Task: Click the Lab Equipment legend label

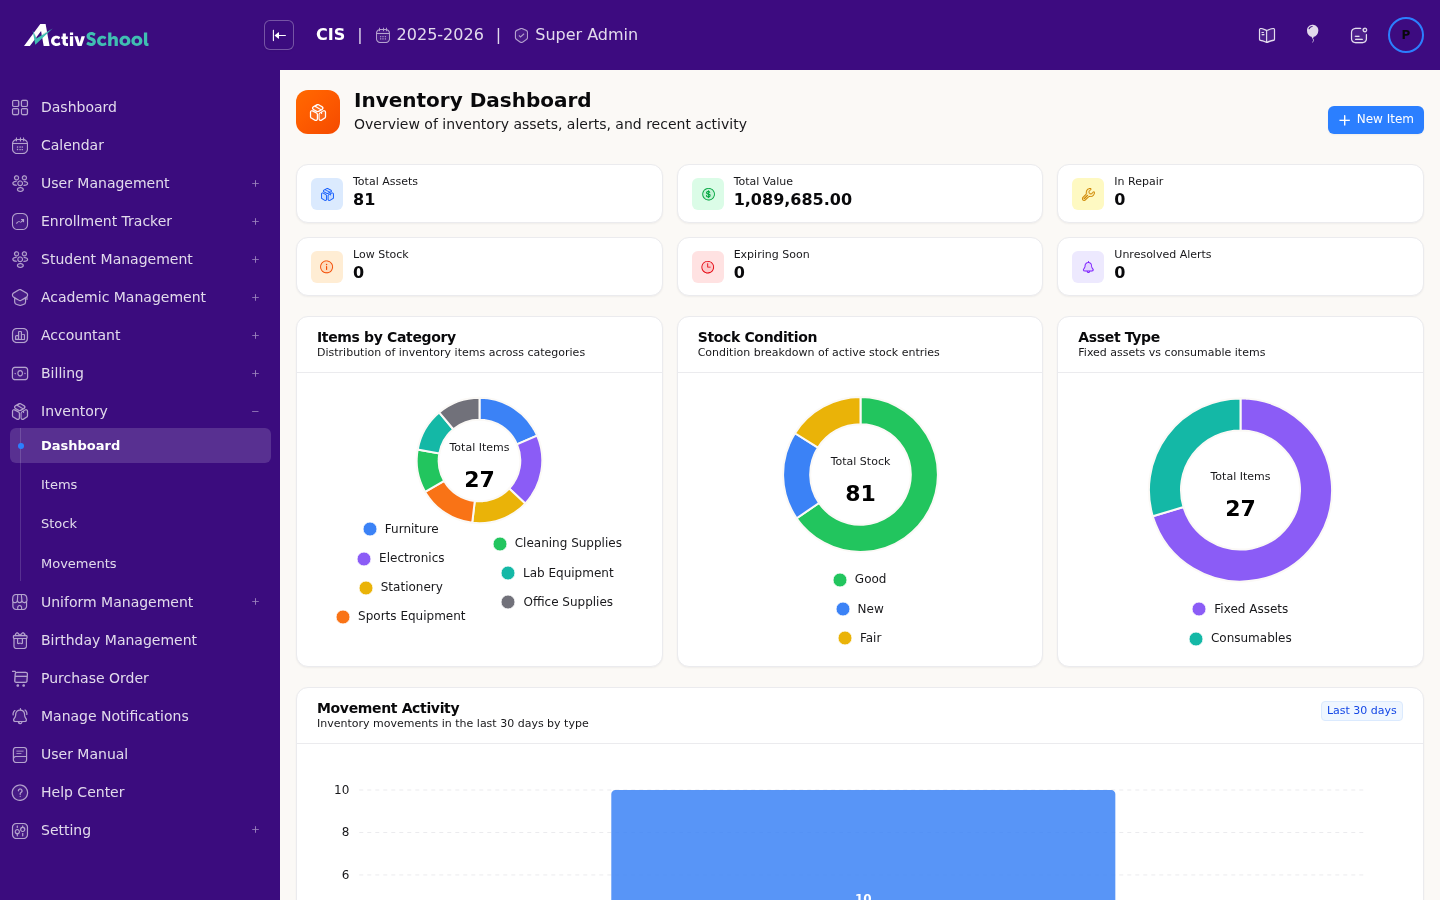Action: point(568,573)
